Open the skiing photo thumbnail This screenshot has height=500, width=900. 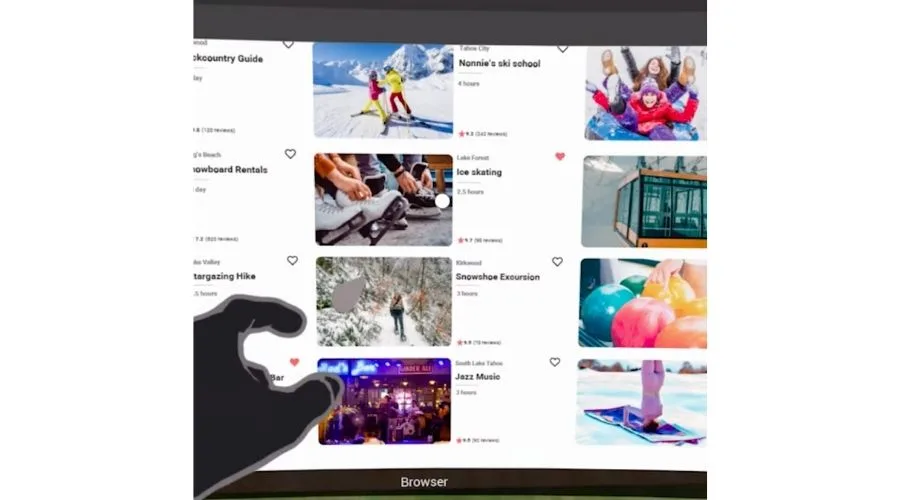pyautogui.click(x=382, y=90)
